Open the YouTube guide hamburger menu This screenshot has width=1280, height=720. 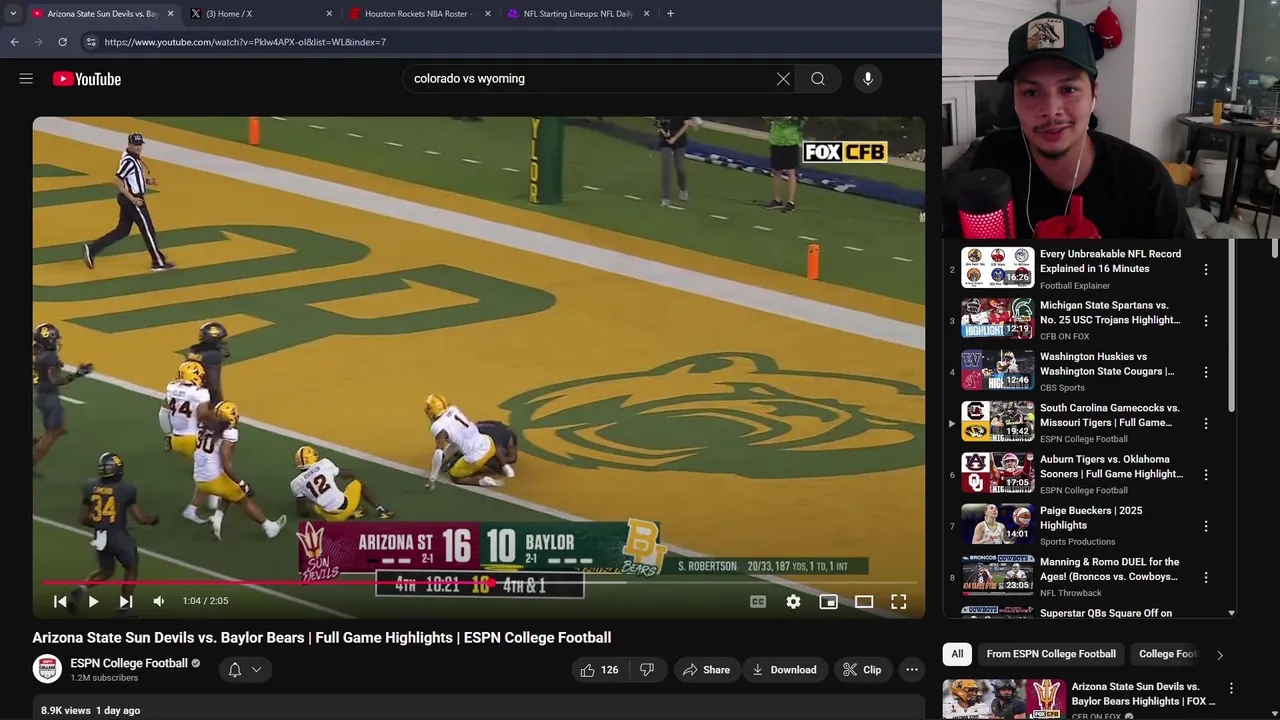(26, 79)
